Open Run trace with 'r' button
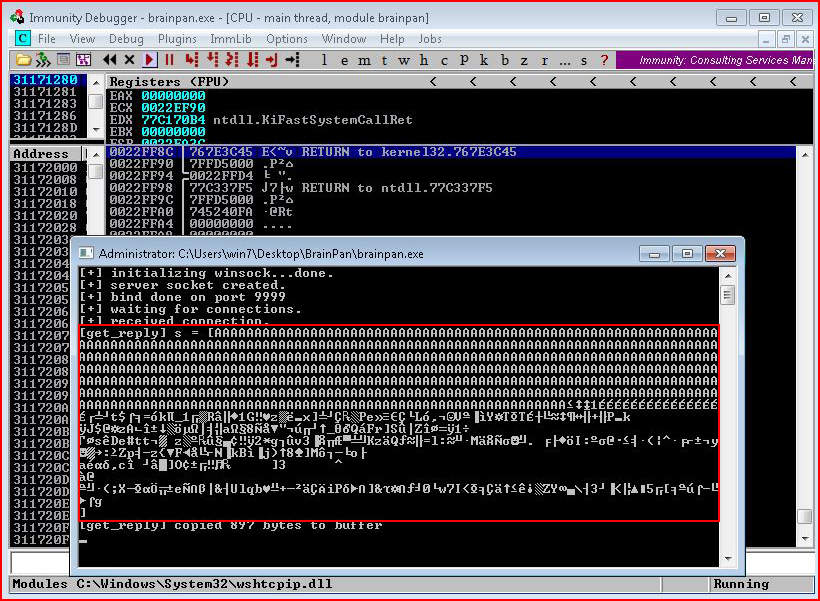 (544, 60)
